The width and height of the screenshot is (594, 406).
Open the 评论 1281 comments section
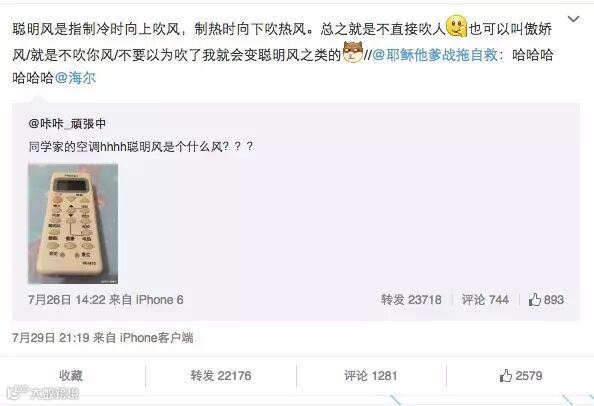[x=370, y=376]
